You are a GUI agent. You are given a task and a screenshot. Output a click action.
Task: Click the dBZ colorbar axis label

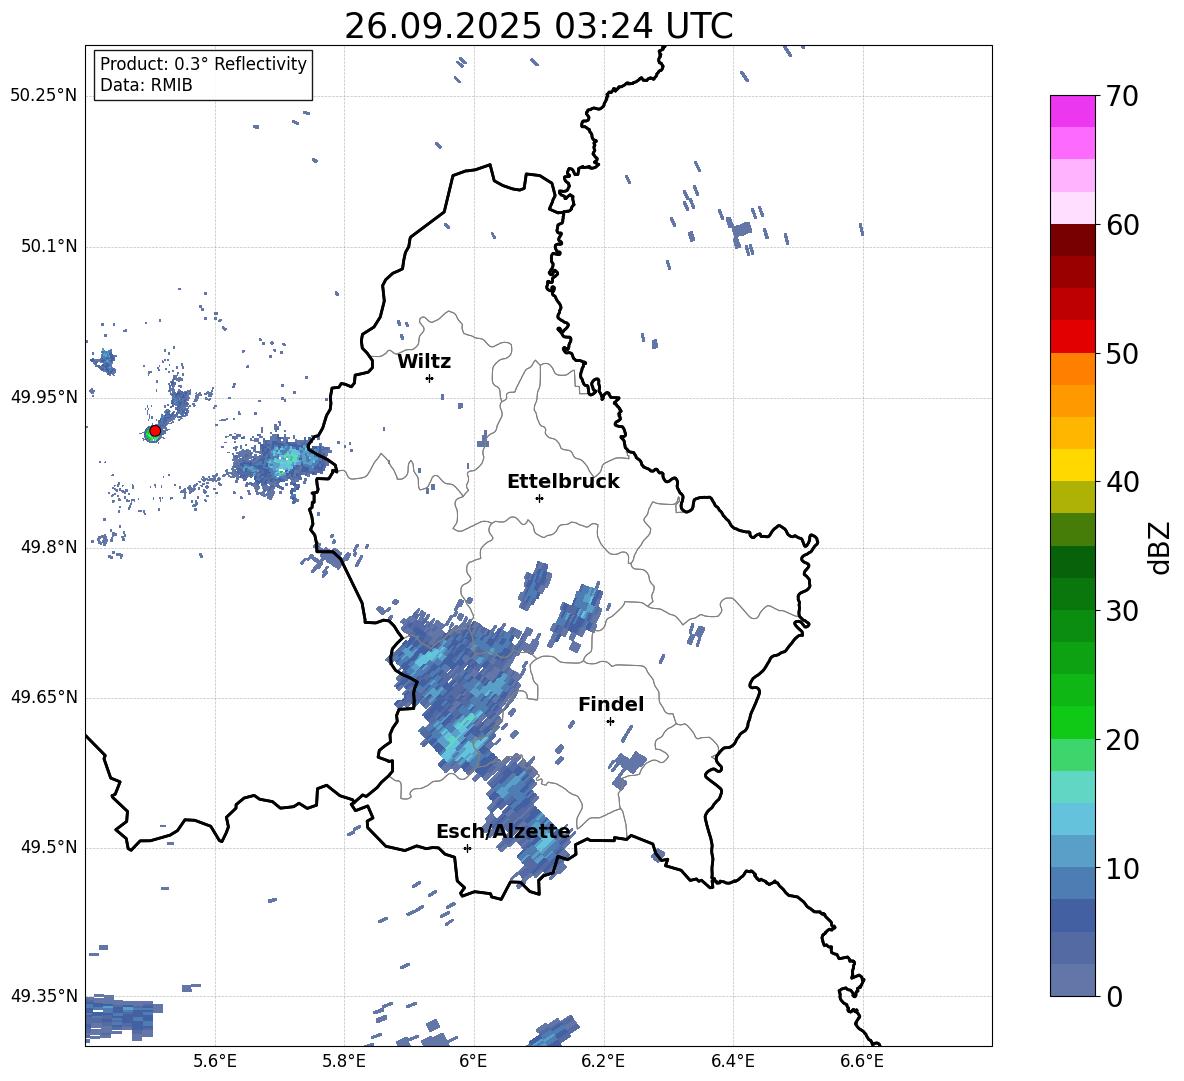[x=1159, y=547]
